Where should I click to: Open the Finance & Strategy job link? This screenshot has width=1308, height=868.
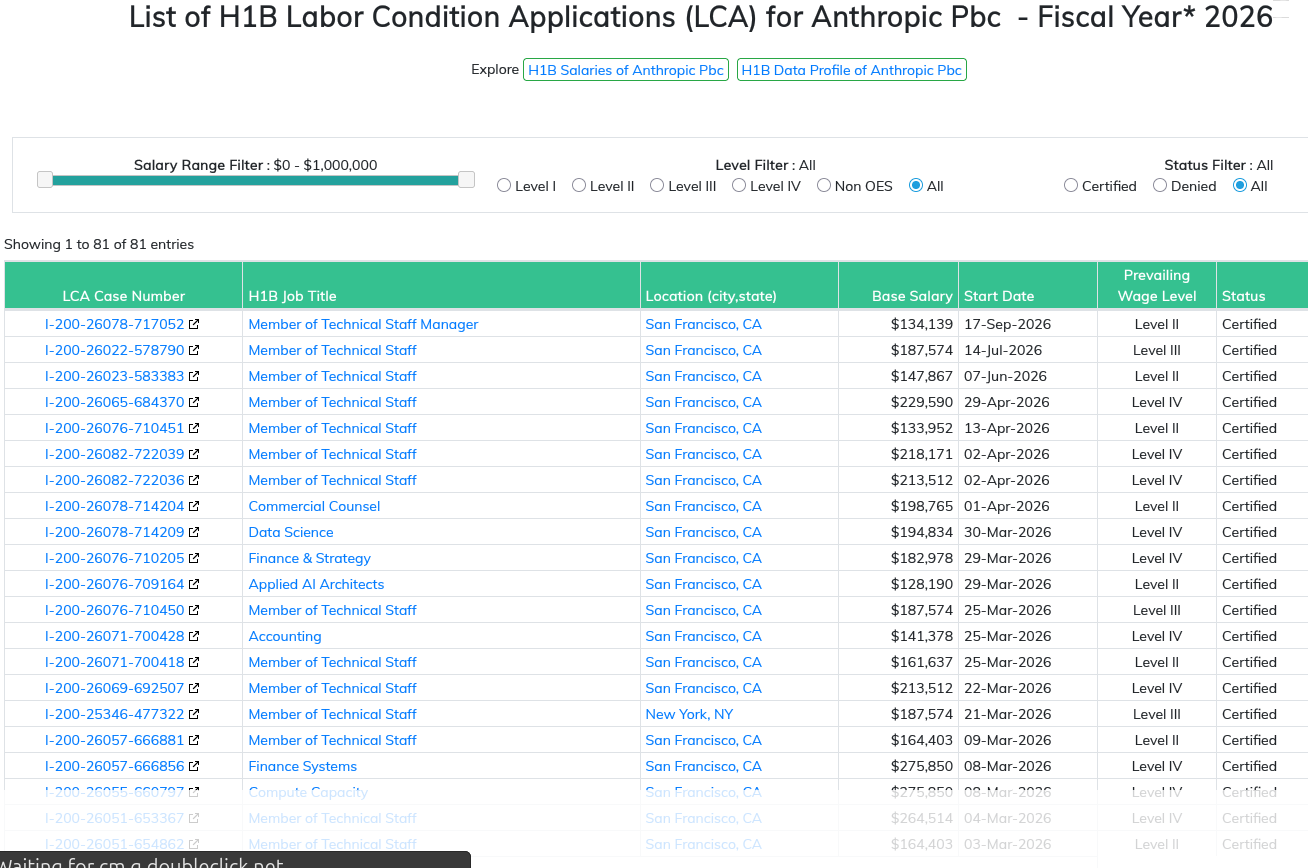pos(309,558)
